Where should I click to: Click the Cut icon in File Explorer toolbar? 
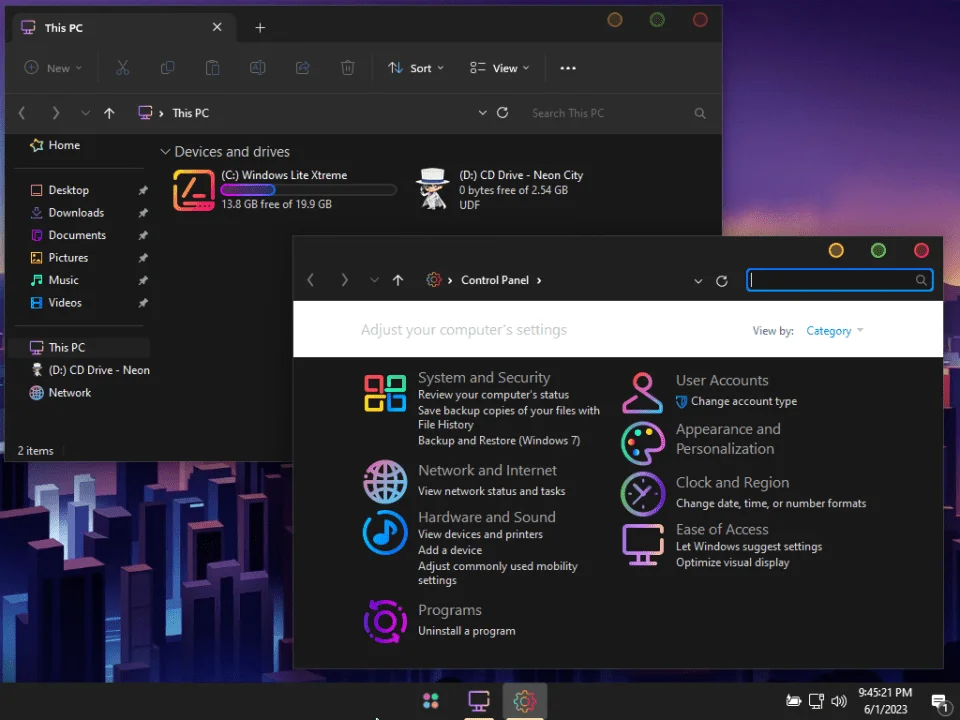click(x=122, y=68)
